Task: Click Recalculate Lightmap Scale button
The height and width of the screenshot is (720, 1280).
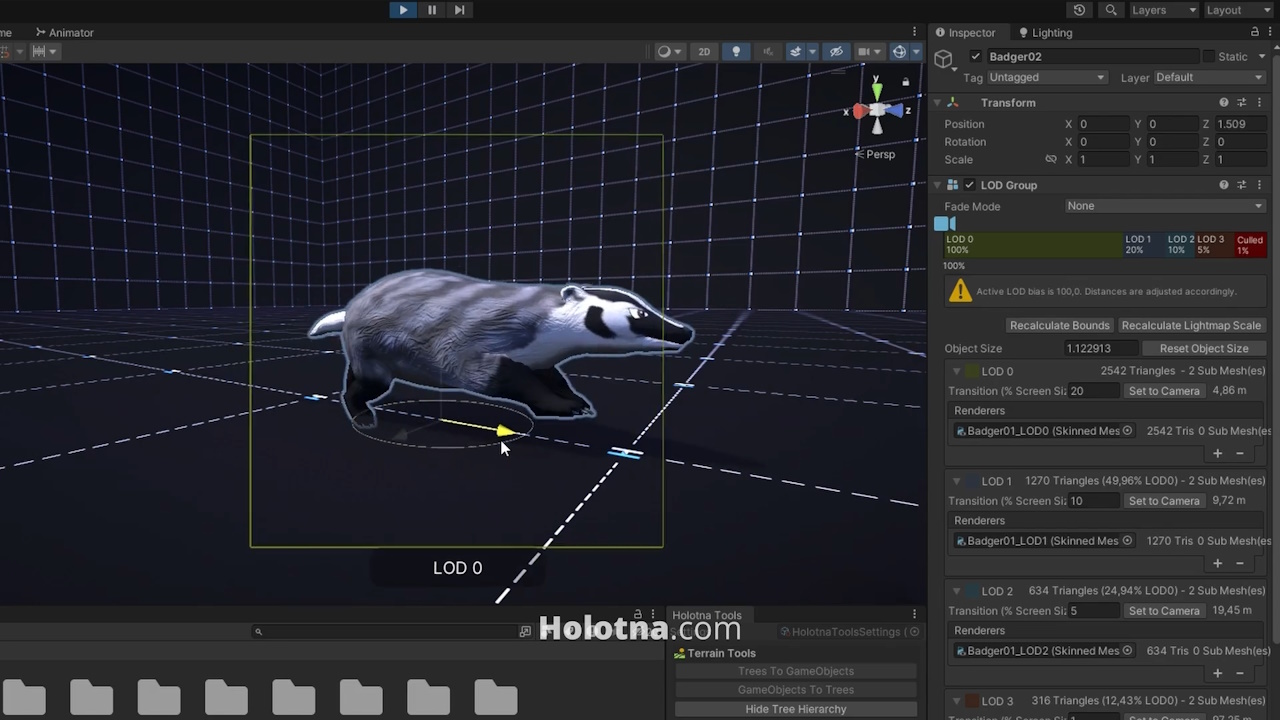Action: [1191, 326]
